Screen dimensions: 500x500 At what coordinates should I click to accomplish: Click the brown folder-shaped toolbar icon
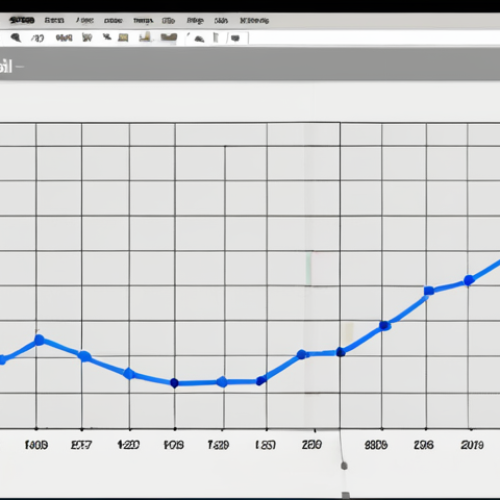[x=169, y=37]
